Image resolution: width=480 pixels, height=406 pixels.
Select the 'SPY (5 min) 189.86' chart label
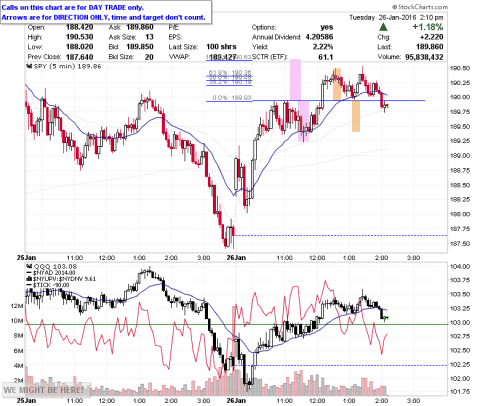[x=68, y=67]
